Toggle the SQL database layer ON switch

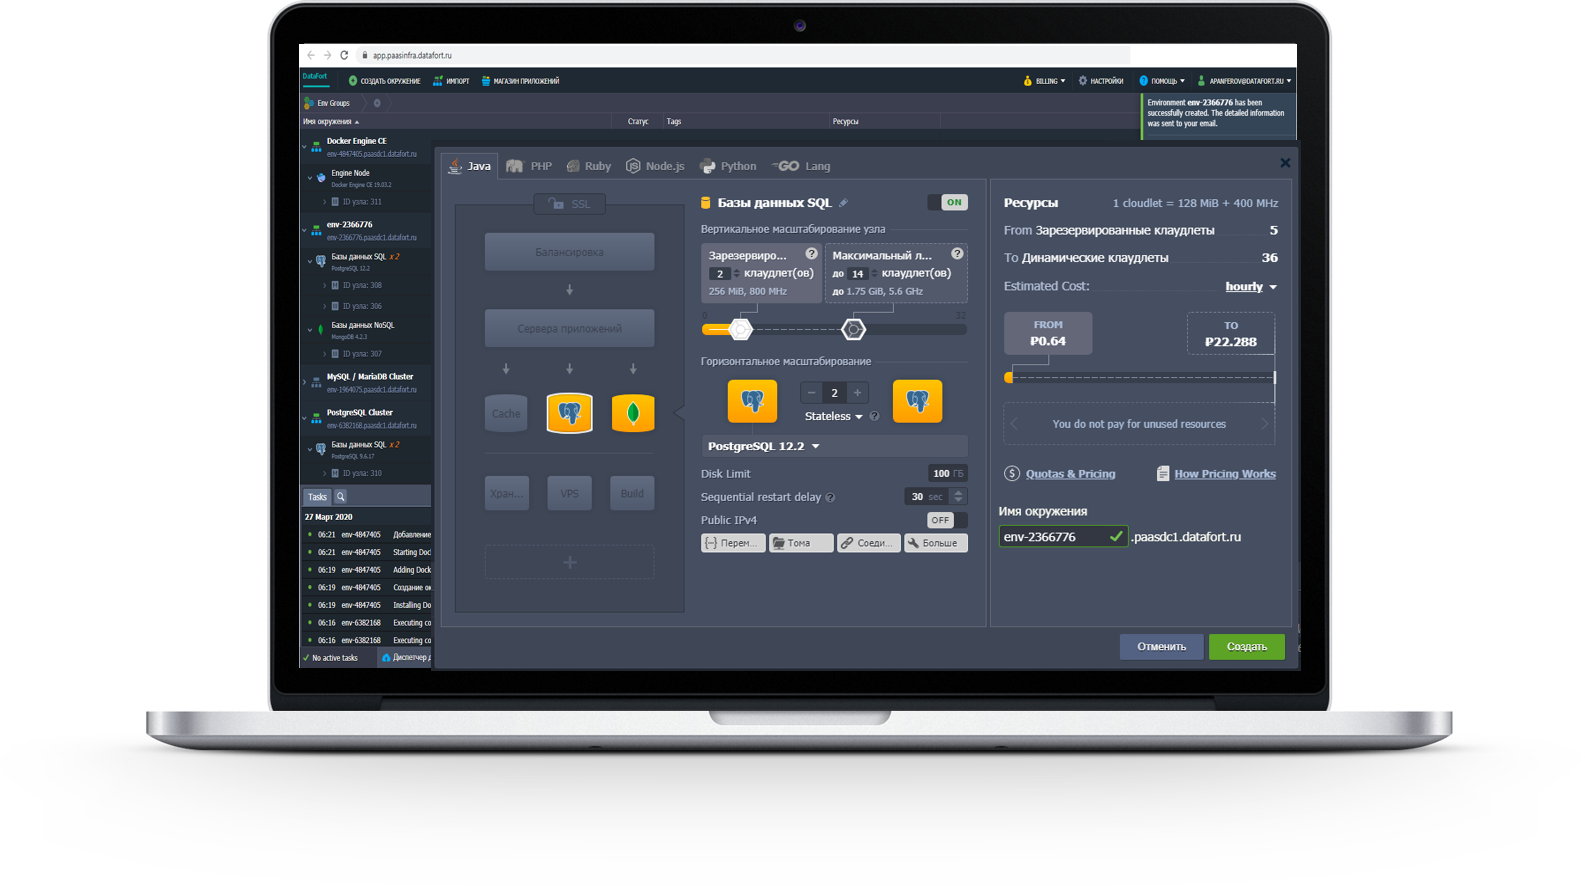947,202
